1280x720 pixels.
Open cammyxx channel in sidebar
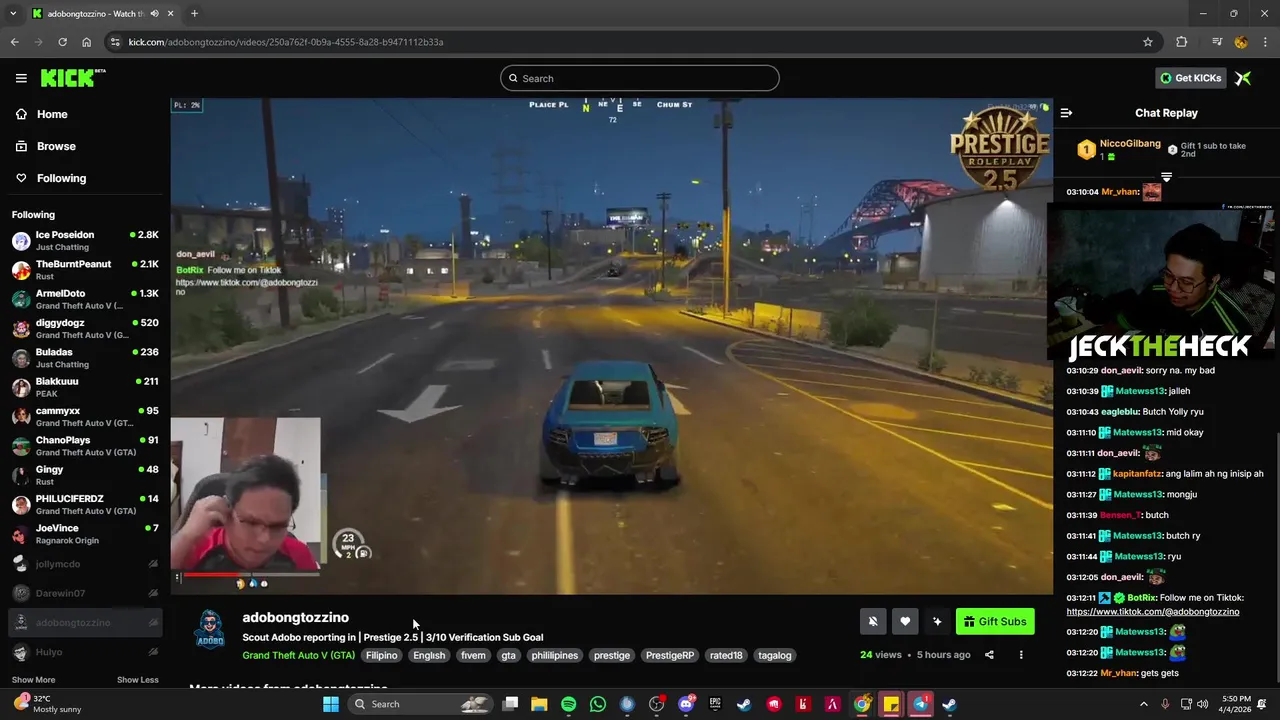[x=85, y=416]
